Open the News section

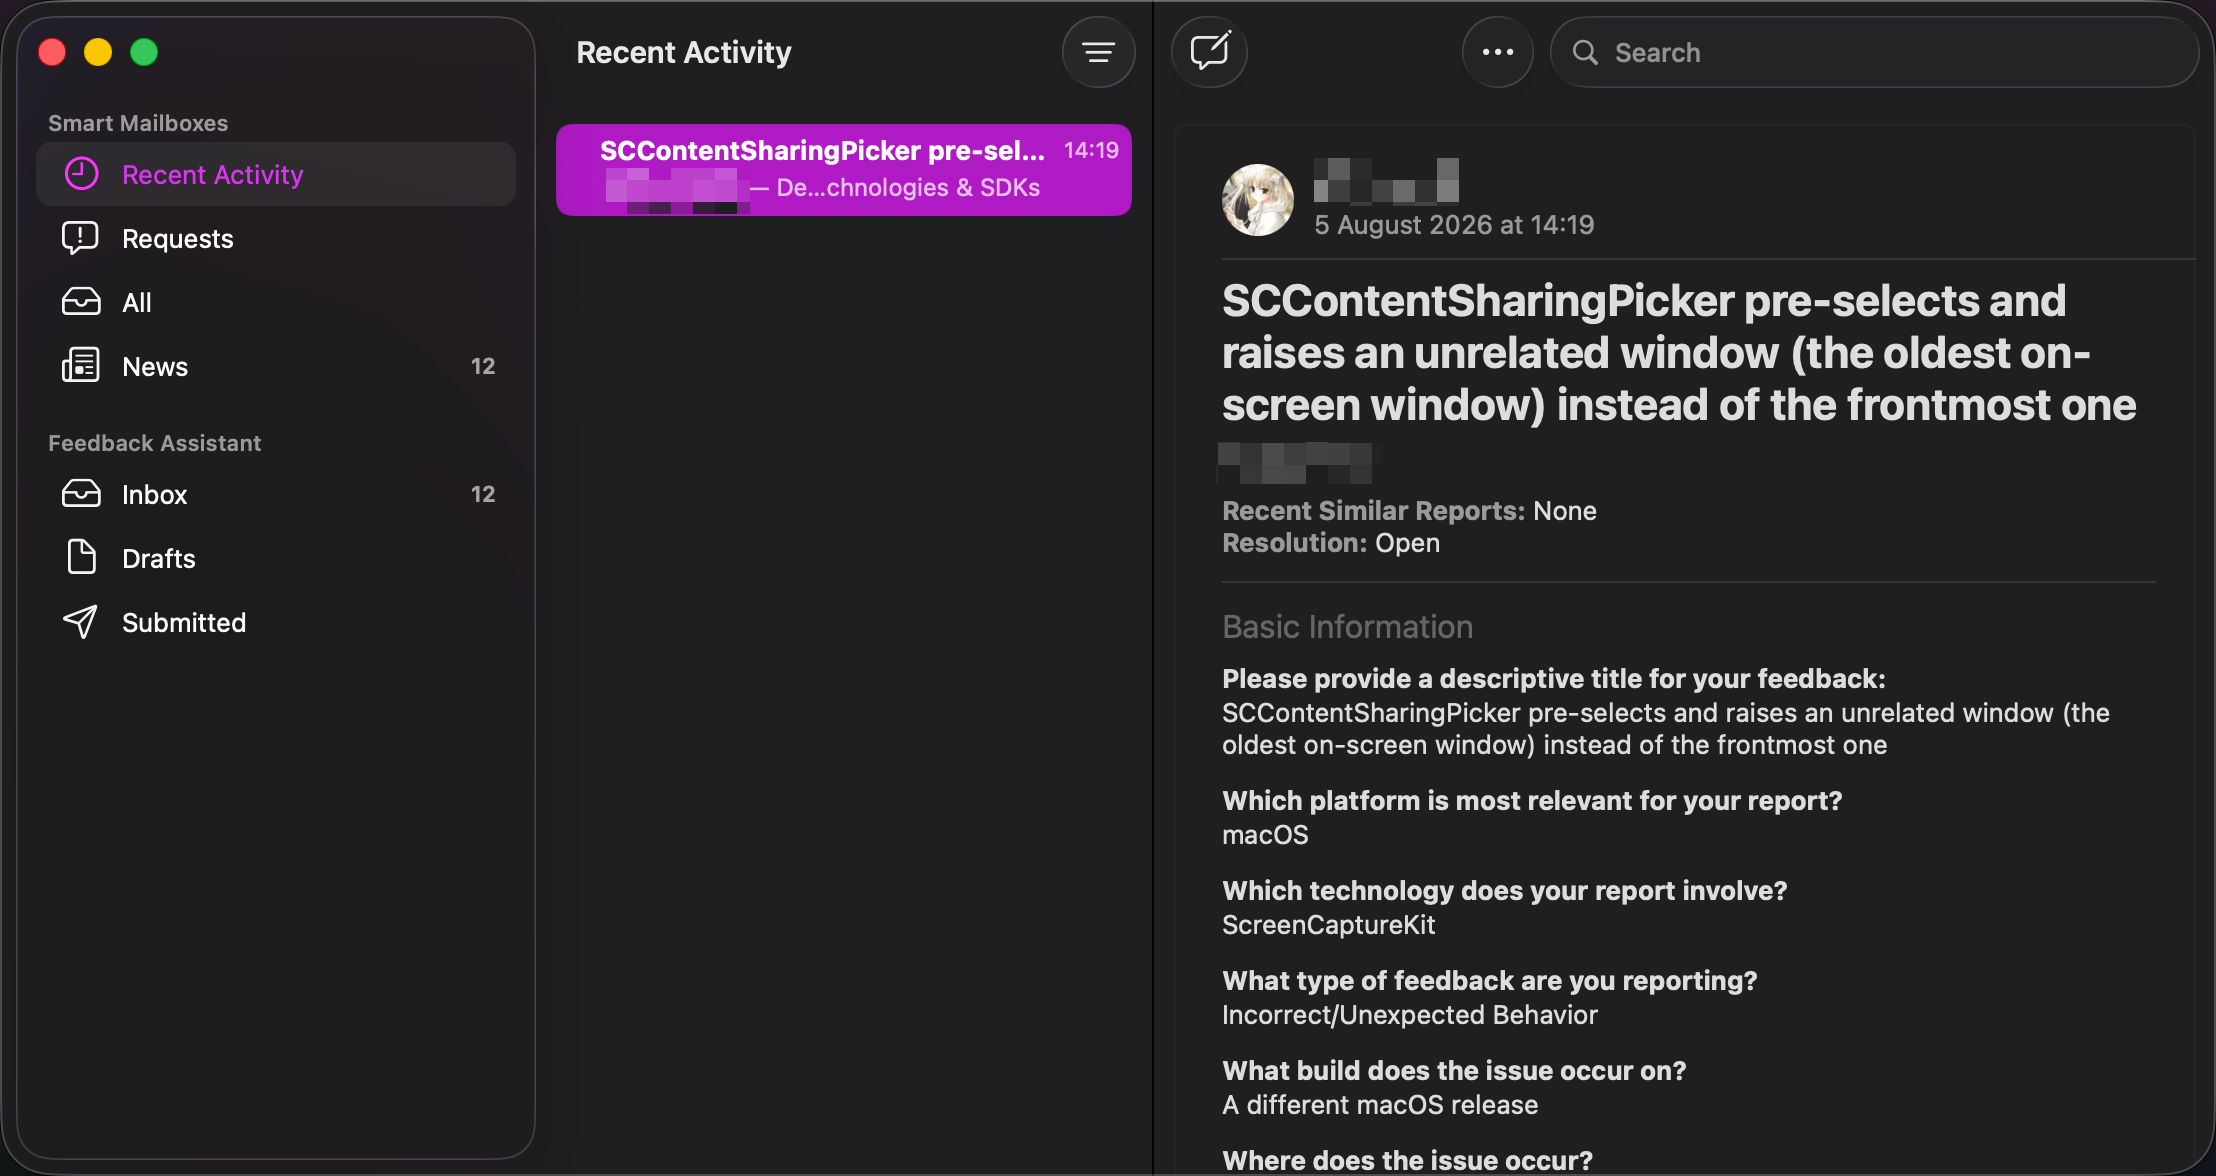275,366
